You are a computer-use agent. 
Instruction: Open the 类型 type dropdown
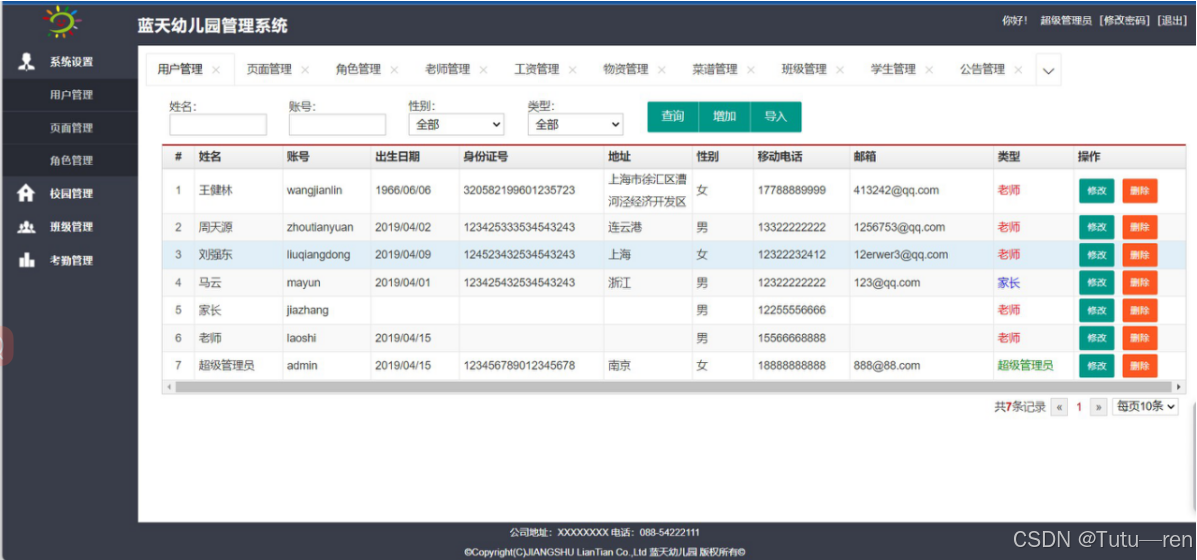click(x=576, y=124)
